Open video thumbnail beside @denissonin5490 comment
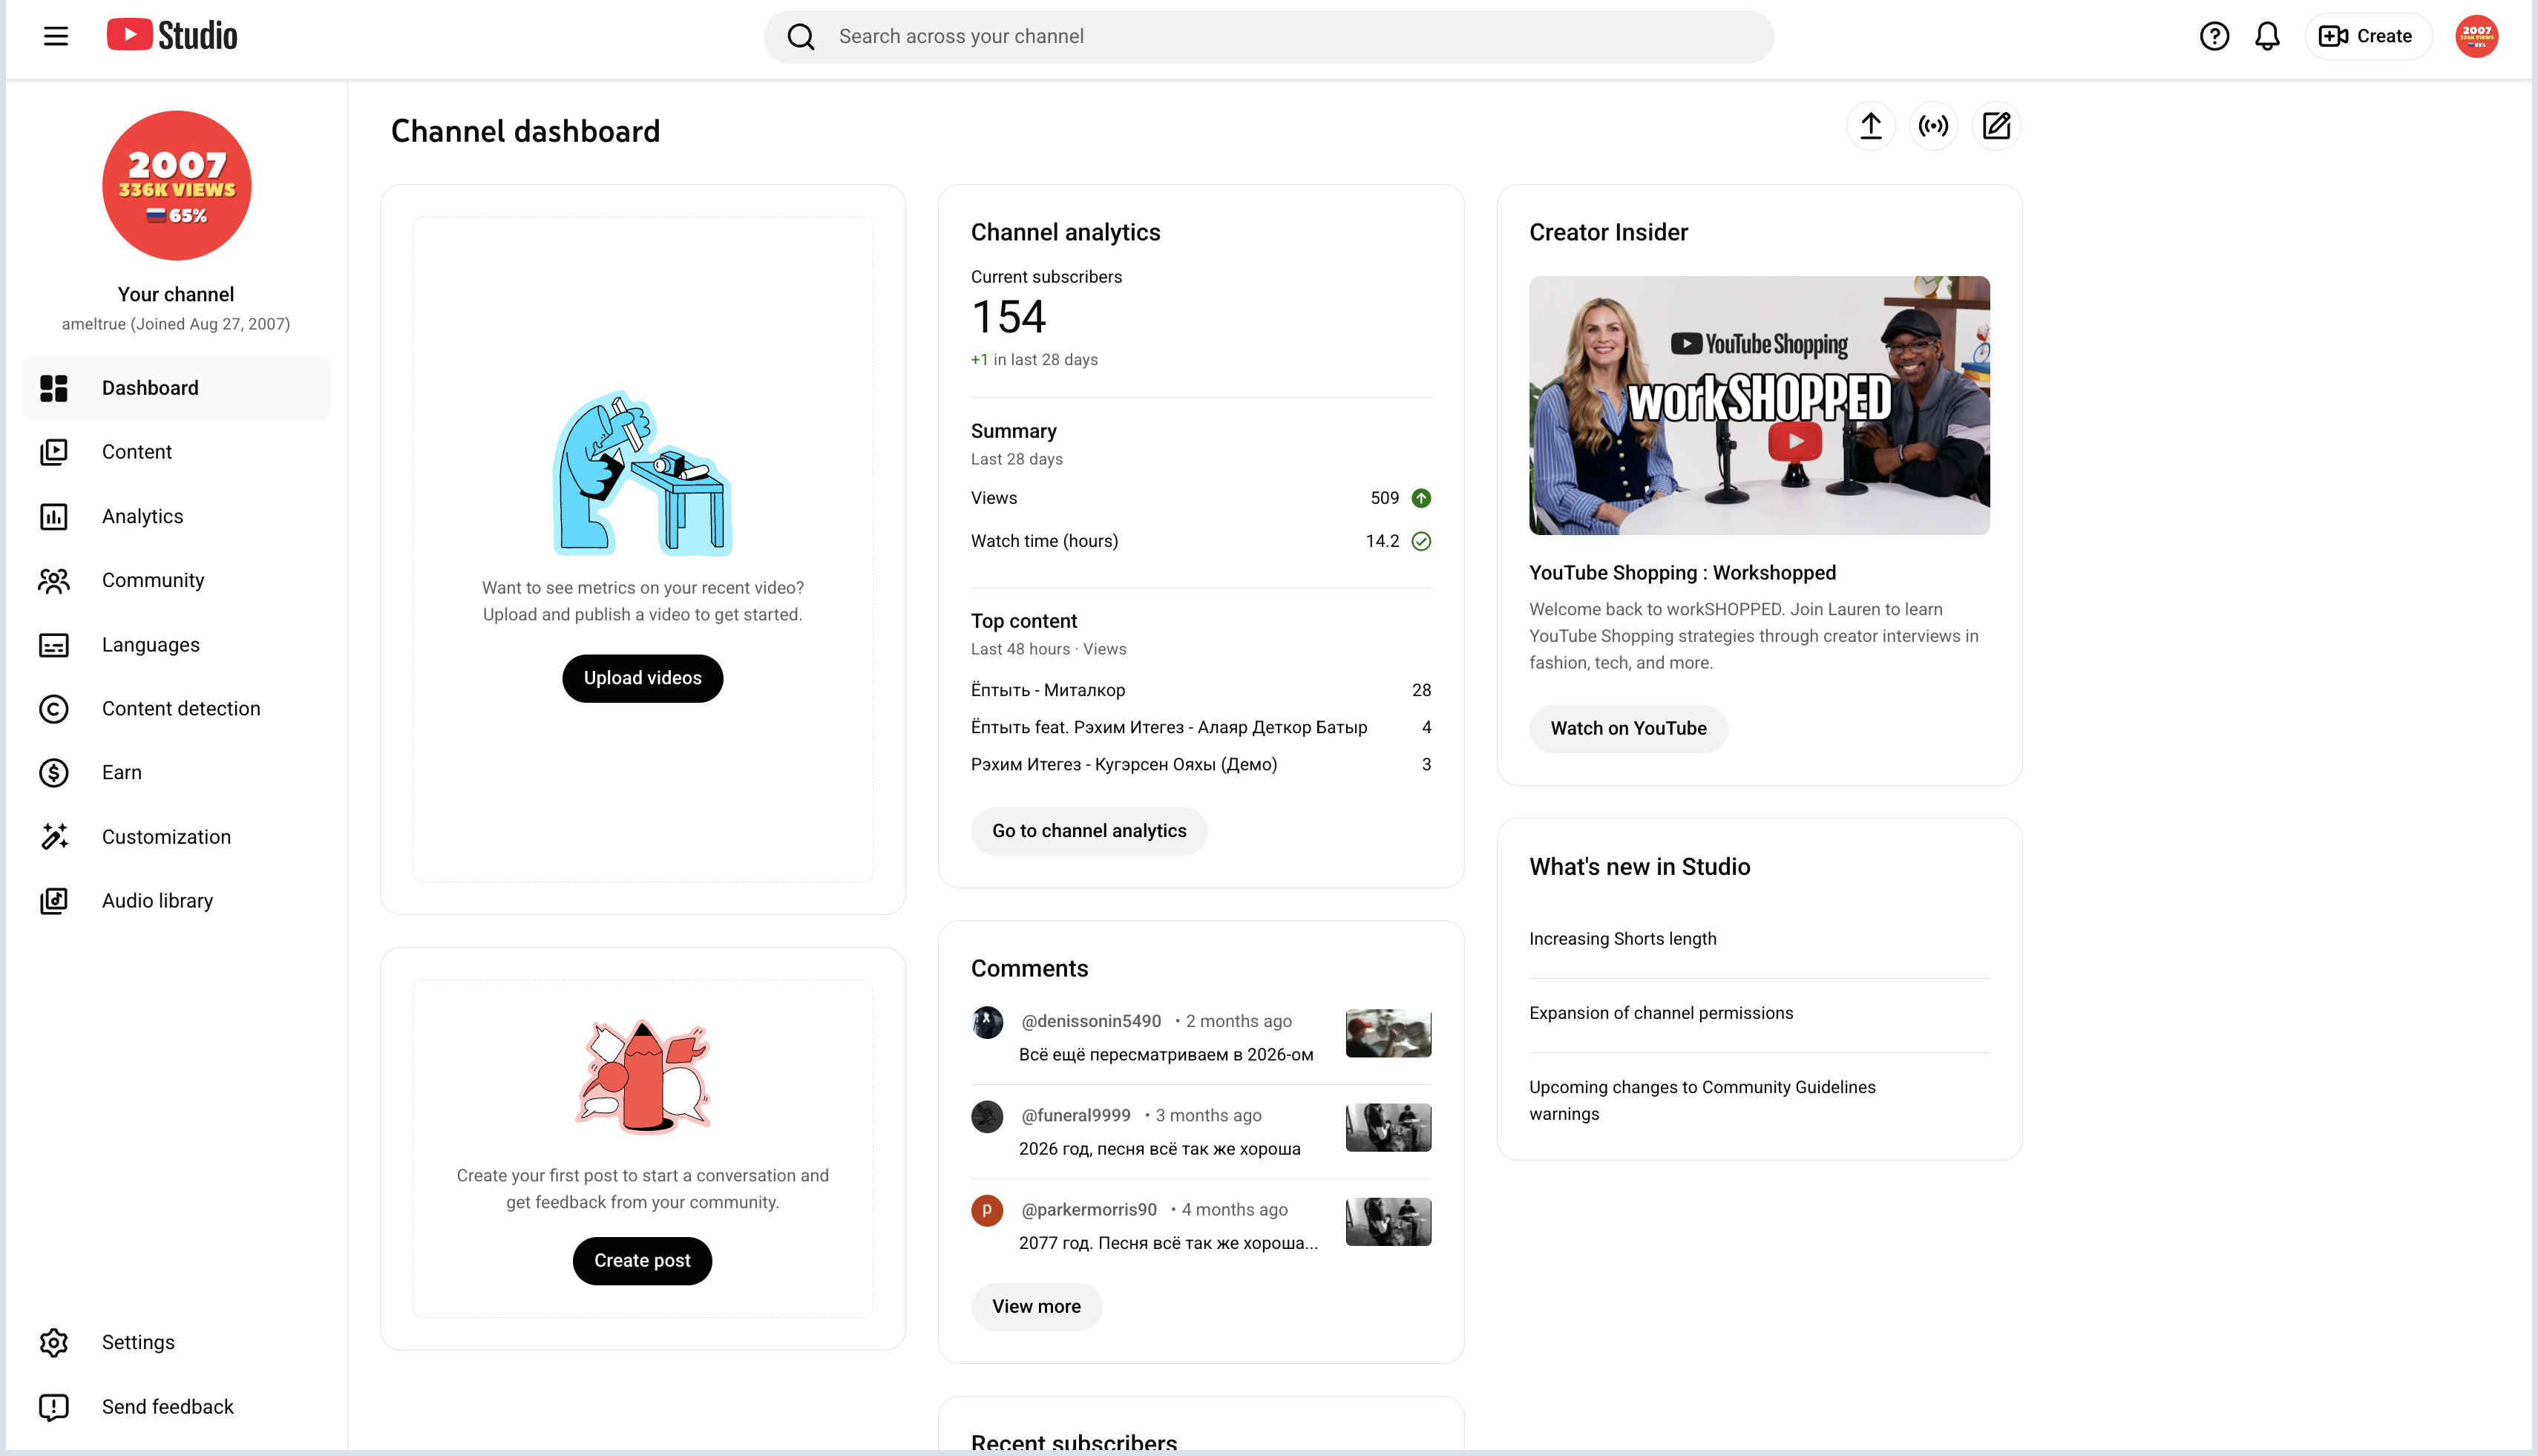 pyautogui.click(x=1388, y=1034)
